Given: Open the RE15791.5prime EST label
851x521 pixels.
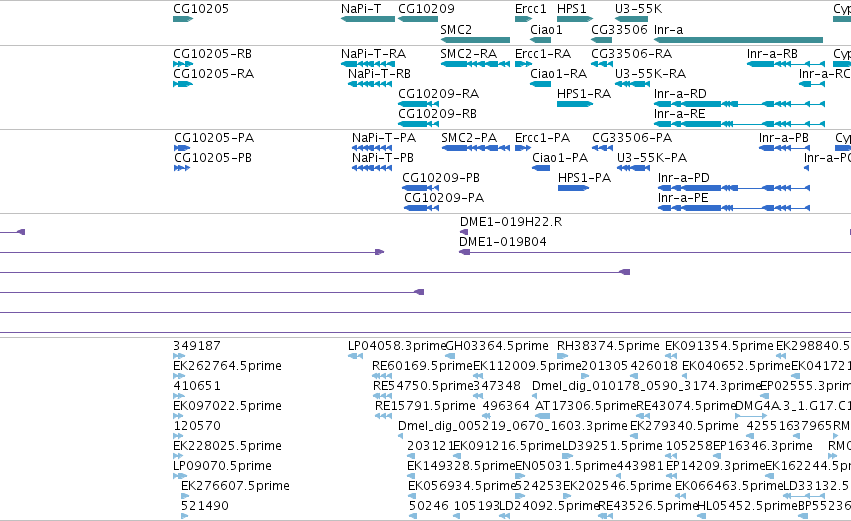Looking at the screenshot, I should tap(426, 406).
